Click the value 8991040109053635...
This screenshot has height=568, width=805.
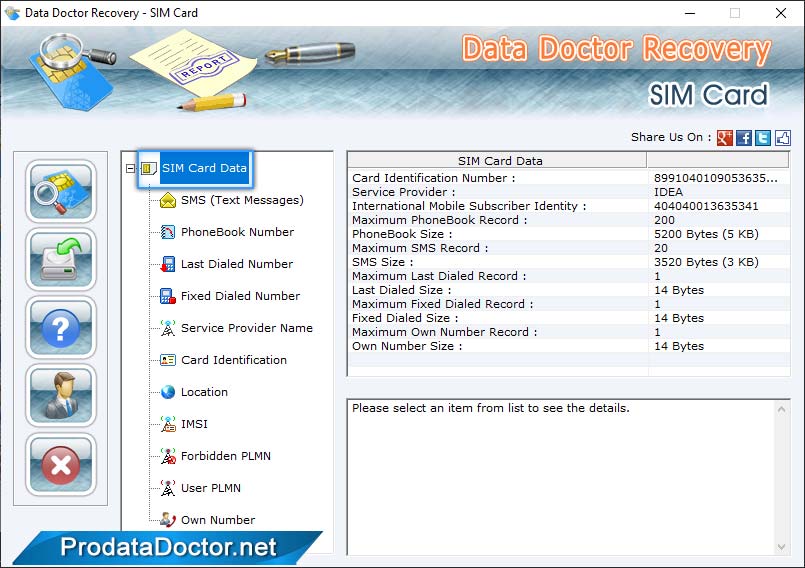[715, 178]
